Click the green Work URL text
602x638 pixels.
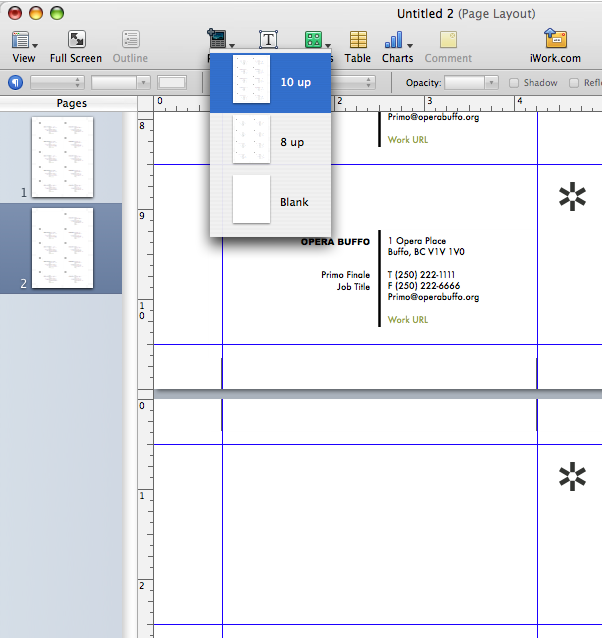point(408,320)
